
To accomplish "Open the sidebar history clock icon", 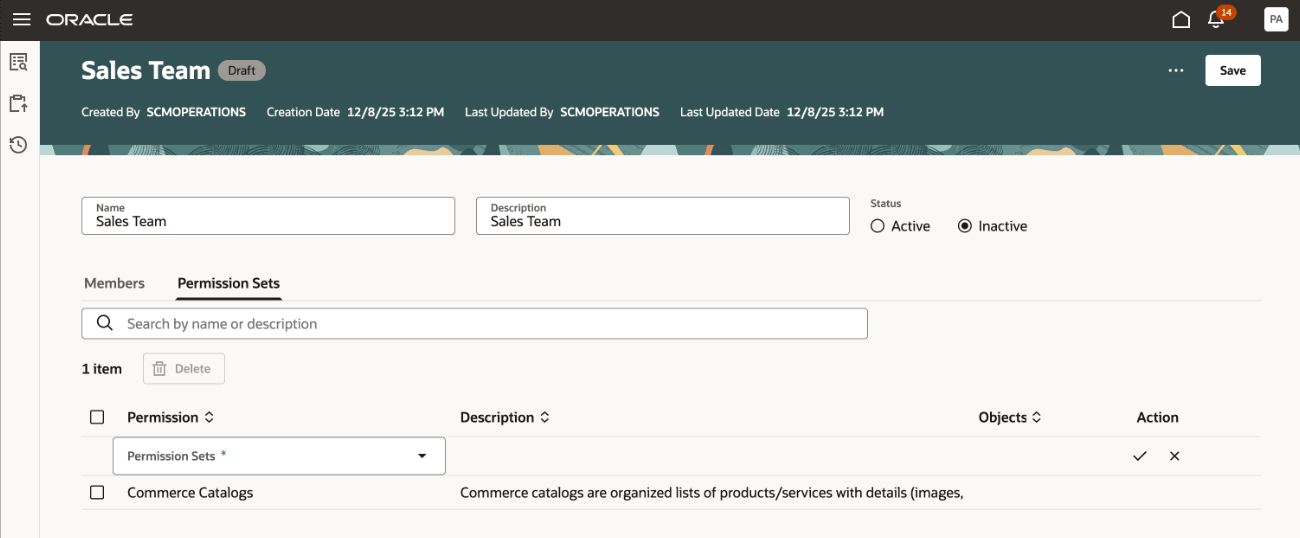I will click(x=18, y=145).
